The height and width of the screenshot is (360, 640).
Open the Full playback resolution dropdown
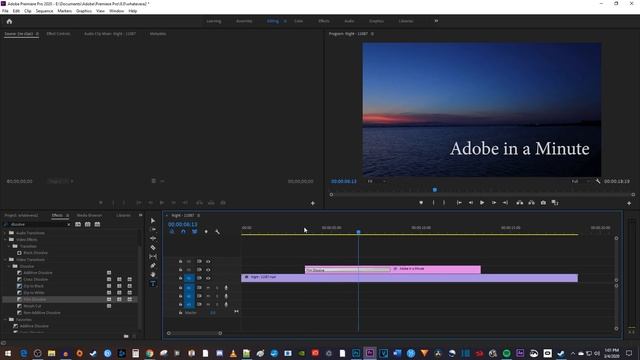580,181
